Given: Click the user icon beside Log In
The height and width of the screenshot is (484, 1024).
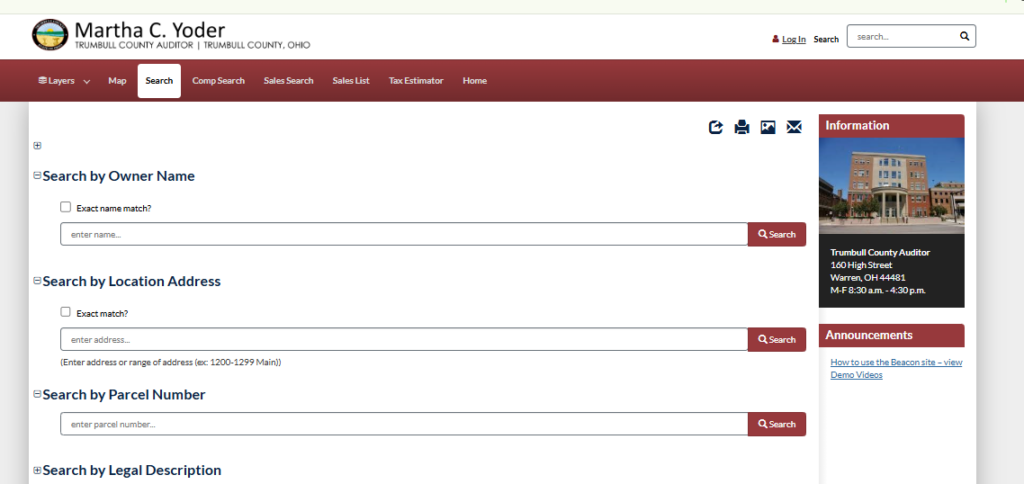Looking at the screenshot, I should [x=775, y=40].
